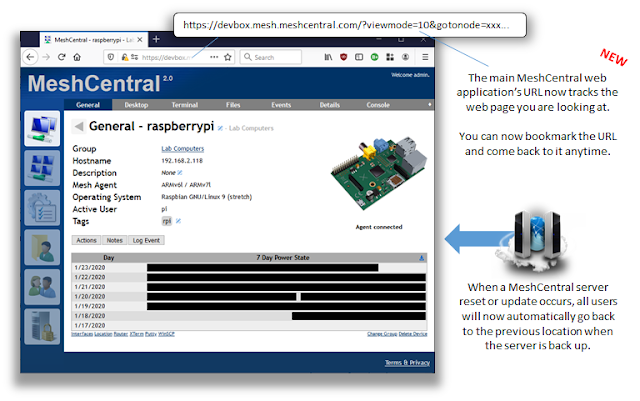Image resolution: width=640 pixels, height=401 pixels.
Task: Open My Server lock sidebar icon
Action: pyautogui.click(x=42, y=327)
